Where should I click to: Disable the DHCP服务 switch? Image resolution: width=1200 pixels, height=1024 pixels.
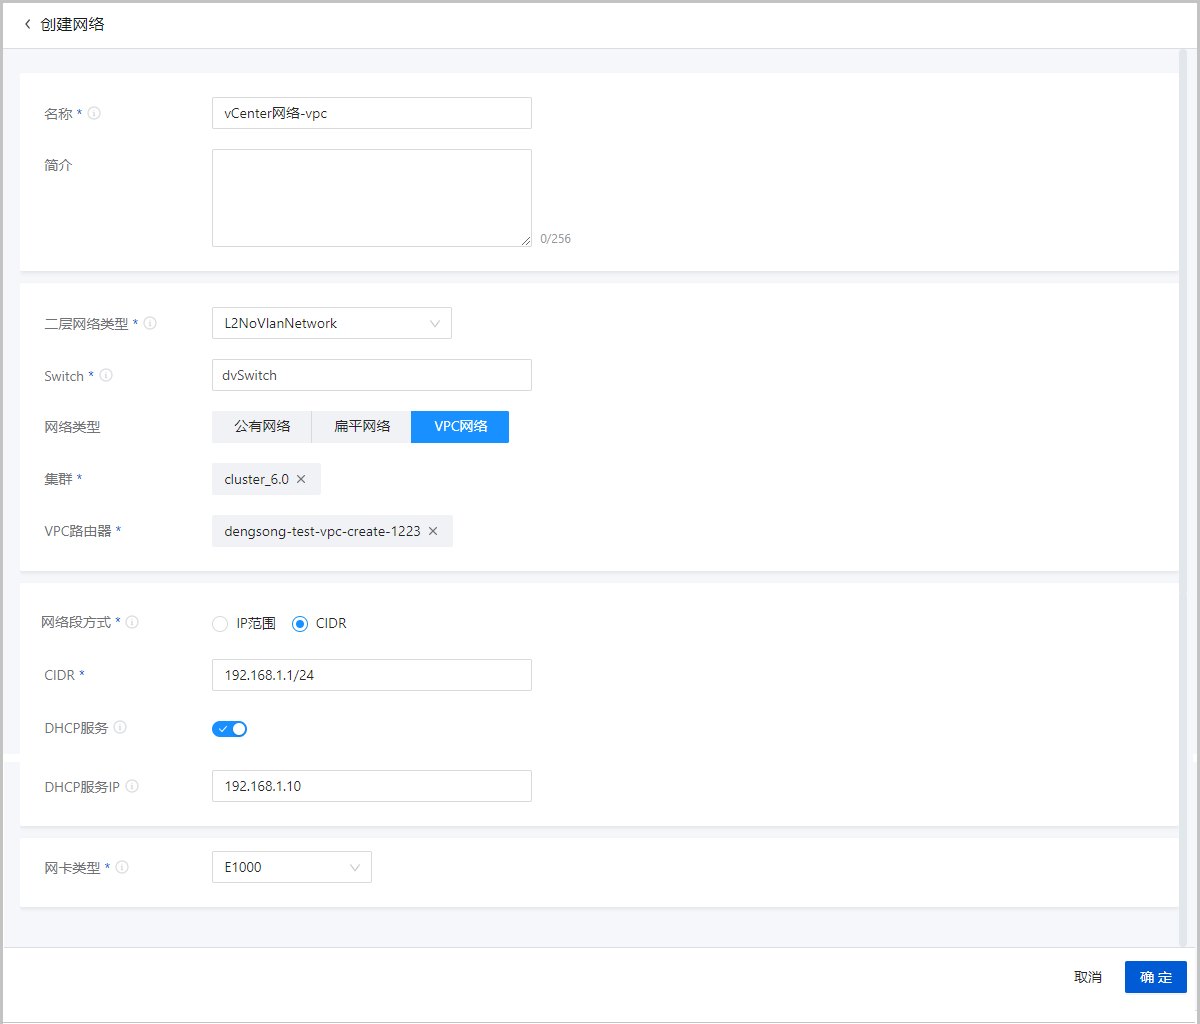(229, 729)
